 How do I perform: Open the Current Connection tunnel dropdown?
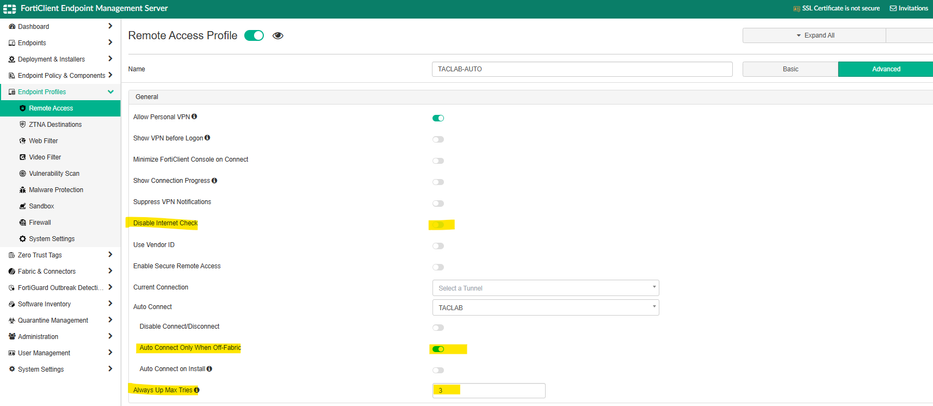(x=546, y=288)
